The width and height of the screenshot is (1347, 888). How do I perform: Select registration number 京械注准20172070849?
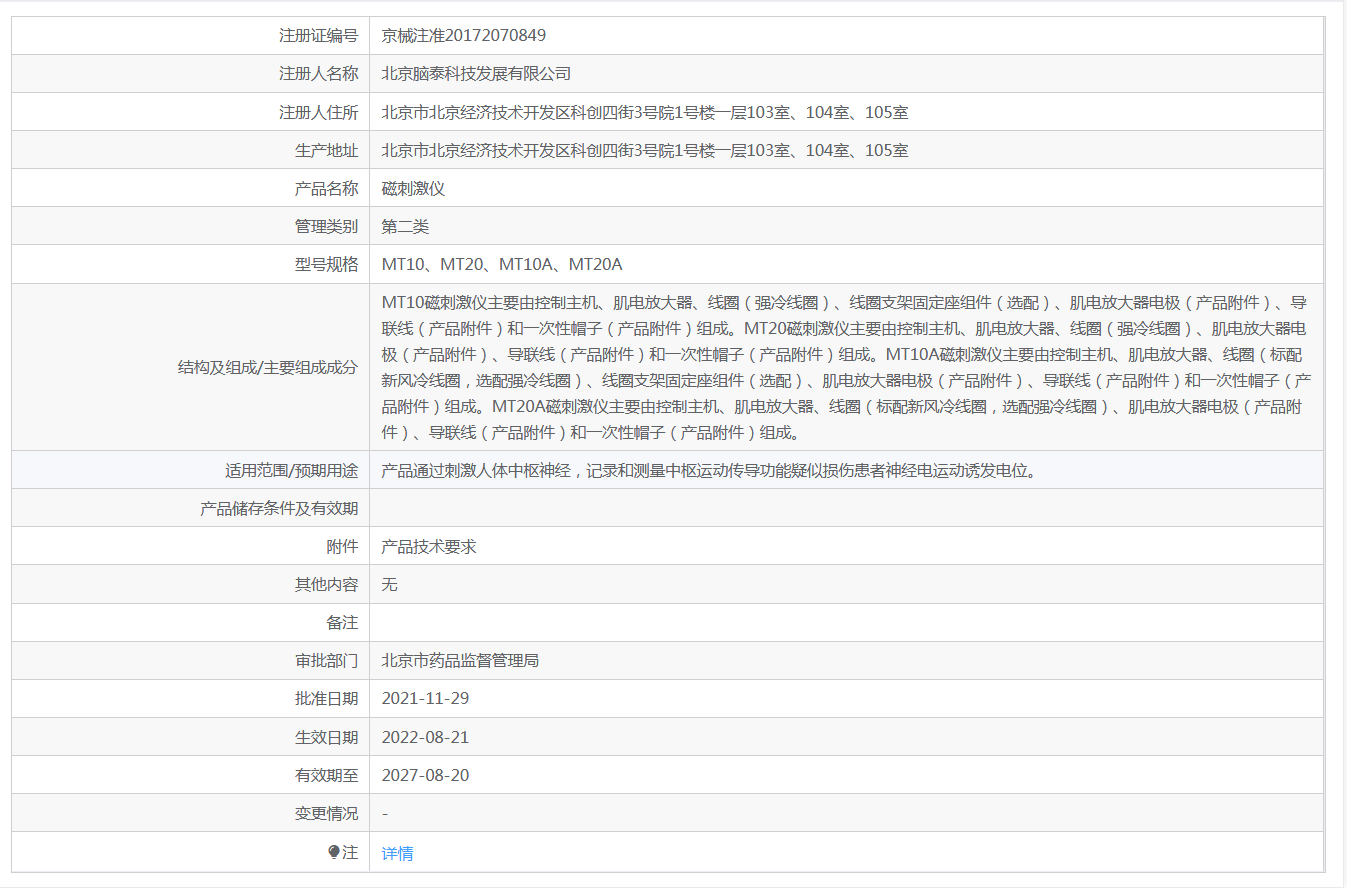coord(464,36)
